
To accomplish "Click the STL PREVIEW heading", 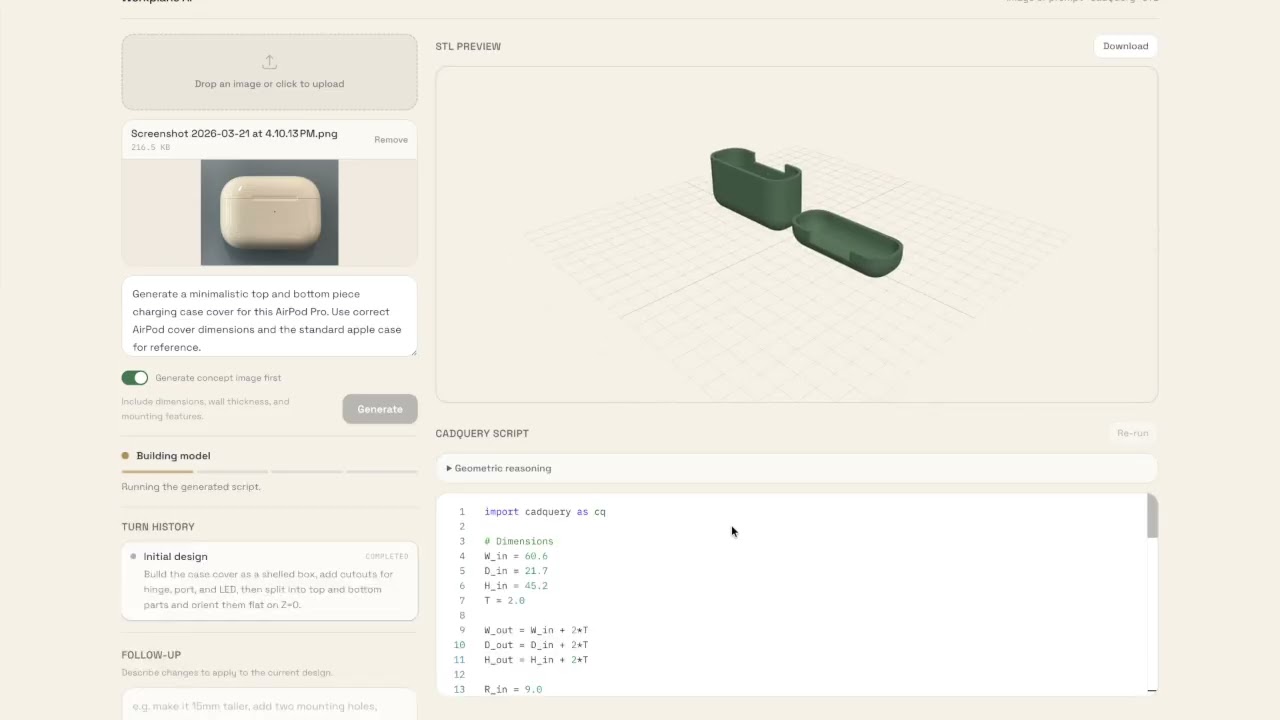I will pos(468,47).
